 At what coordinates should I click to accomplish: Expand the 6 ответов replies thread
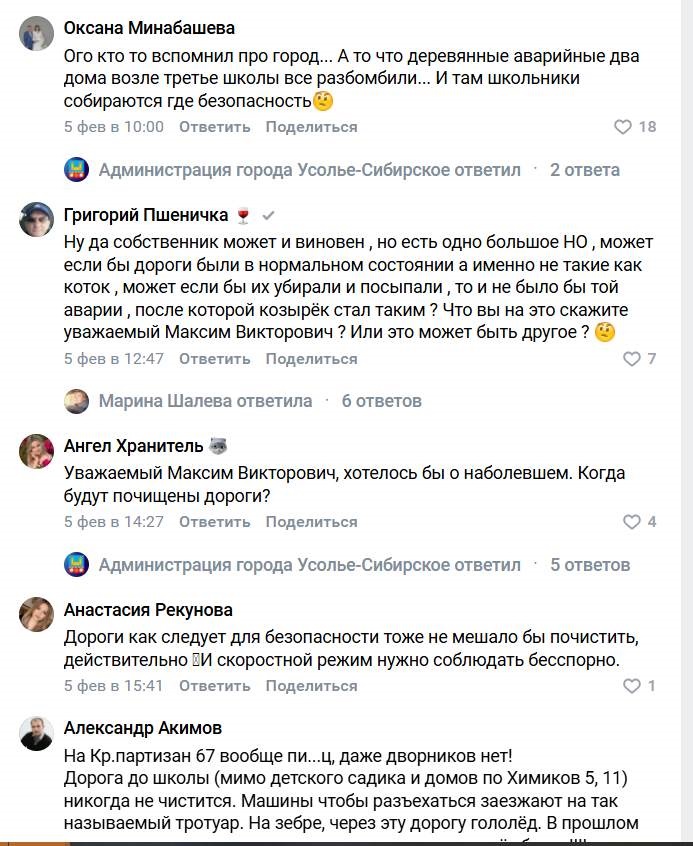point(382,401)
